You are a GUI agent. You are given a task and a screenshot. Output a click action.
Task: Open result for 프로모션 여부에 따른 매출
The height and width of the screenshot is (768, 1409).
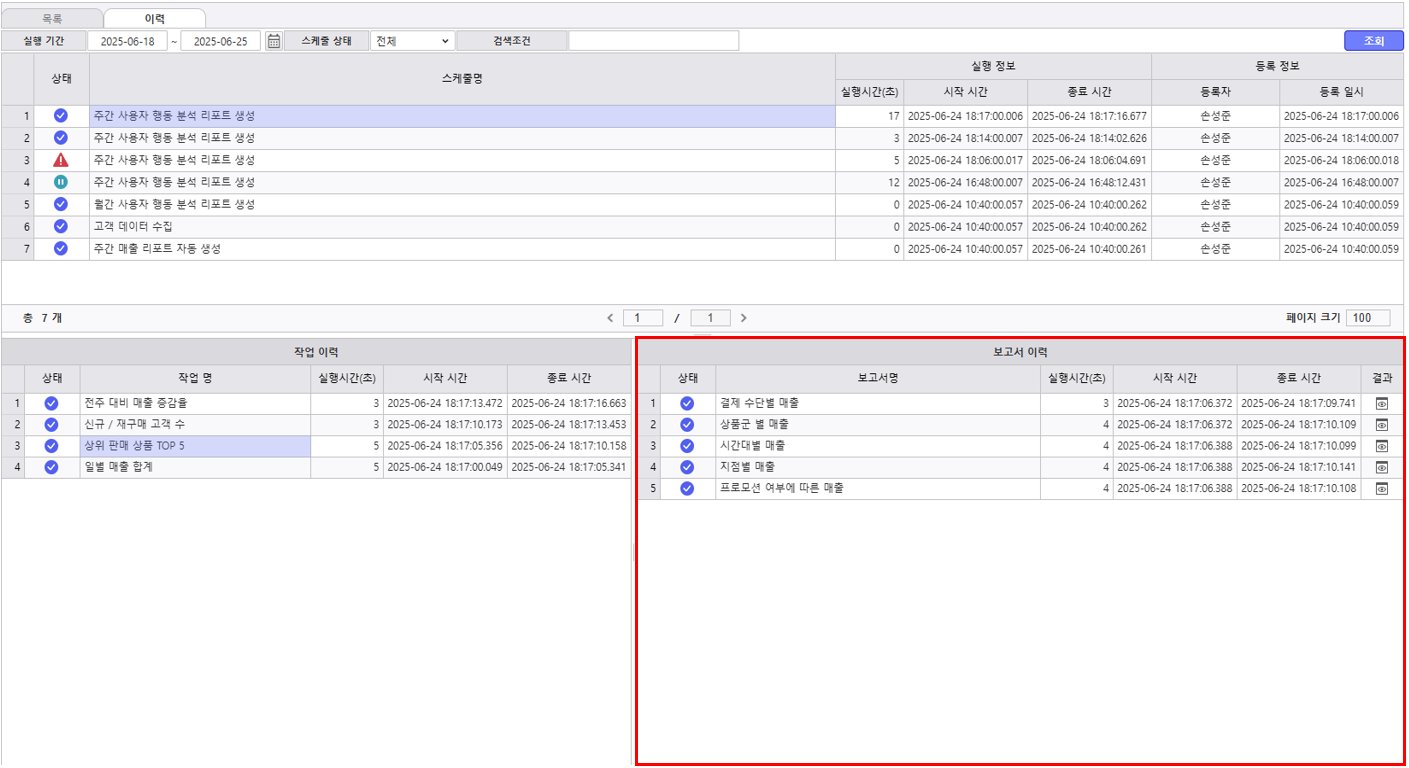click(1382, 489)
